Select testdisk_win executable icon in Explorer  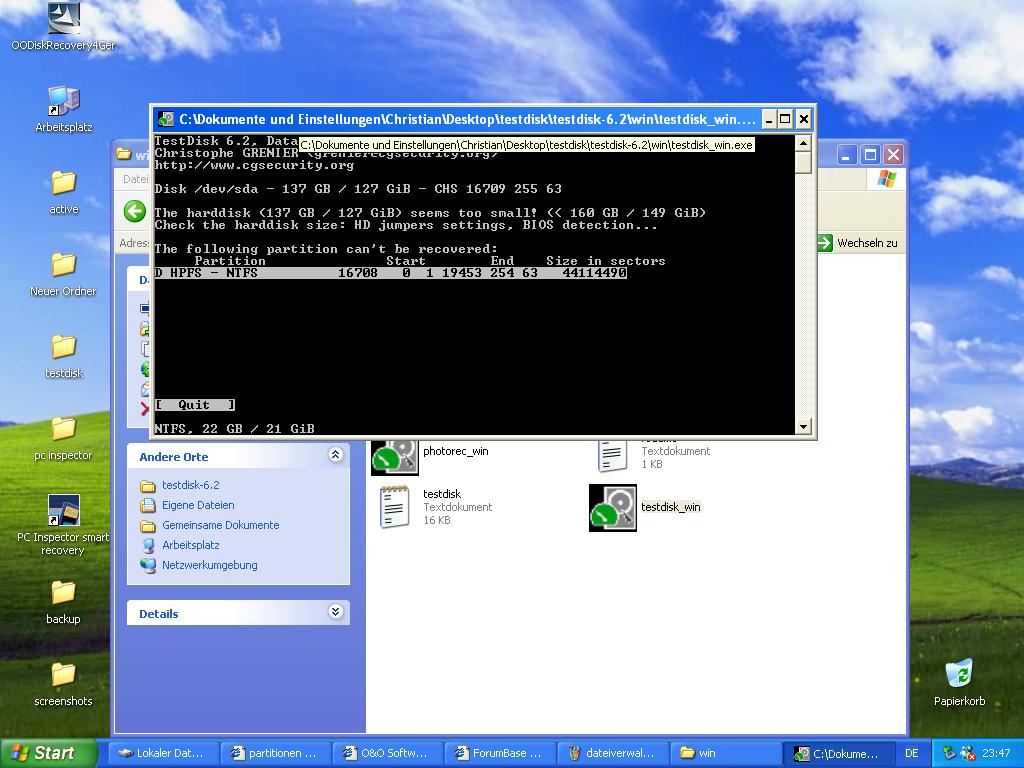click(x=613, y=507)
